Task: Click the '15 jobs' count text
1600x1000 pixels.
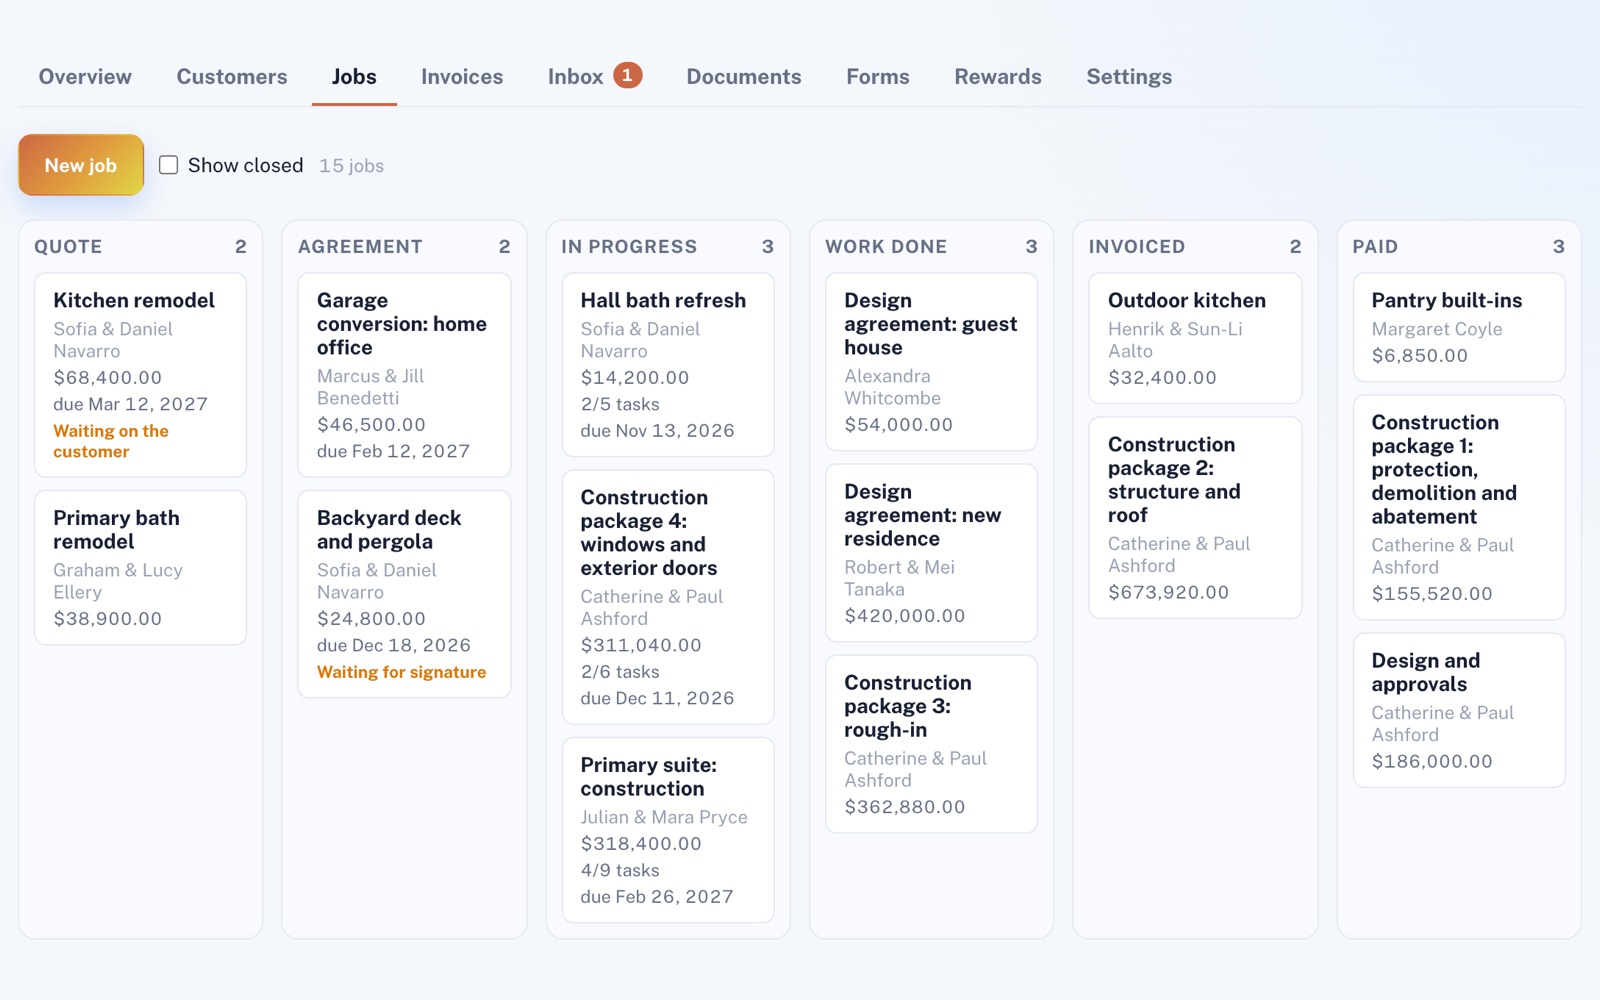Action: (x=351, y=166)
